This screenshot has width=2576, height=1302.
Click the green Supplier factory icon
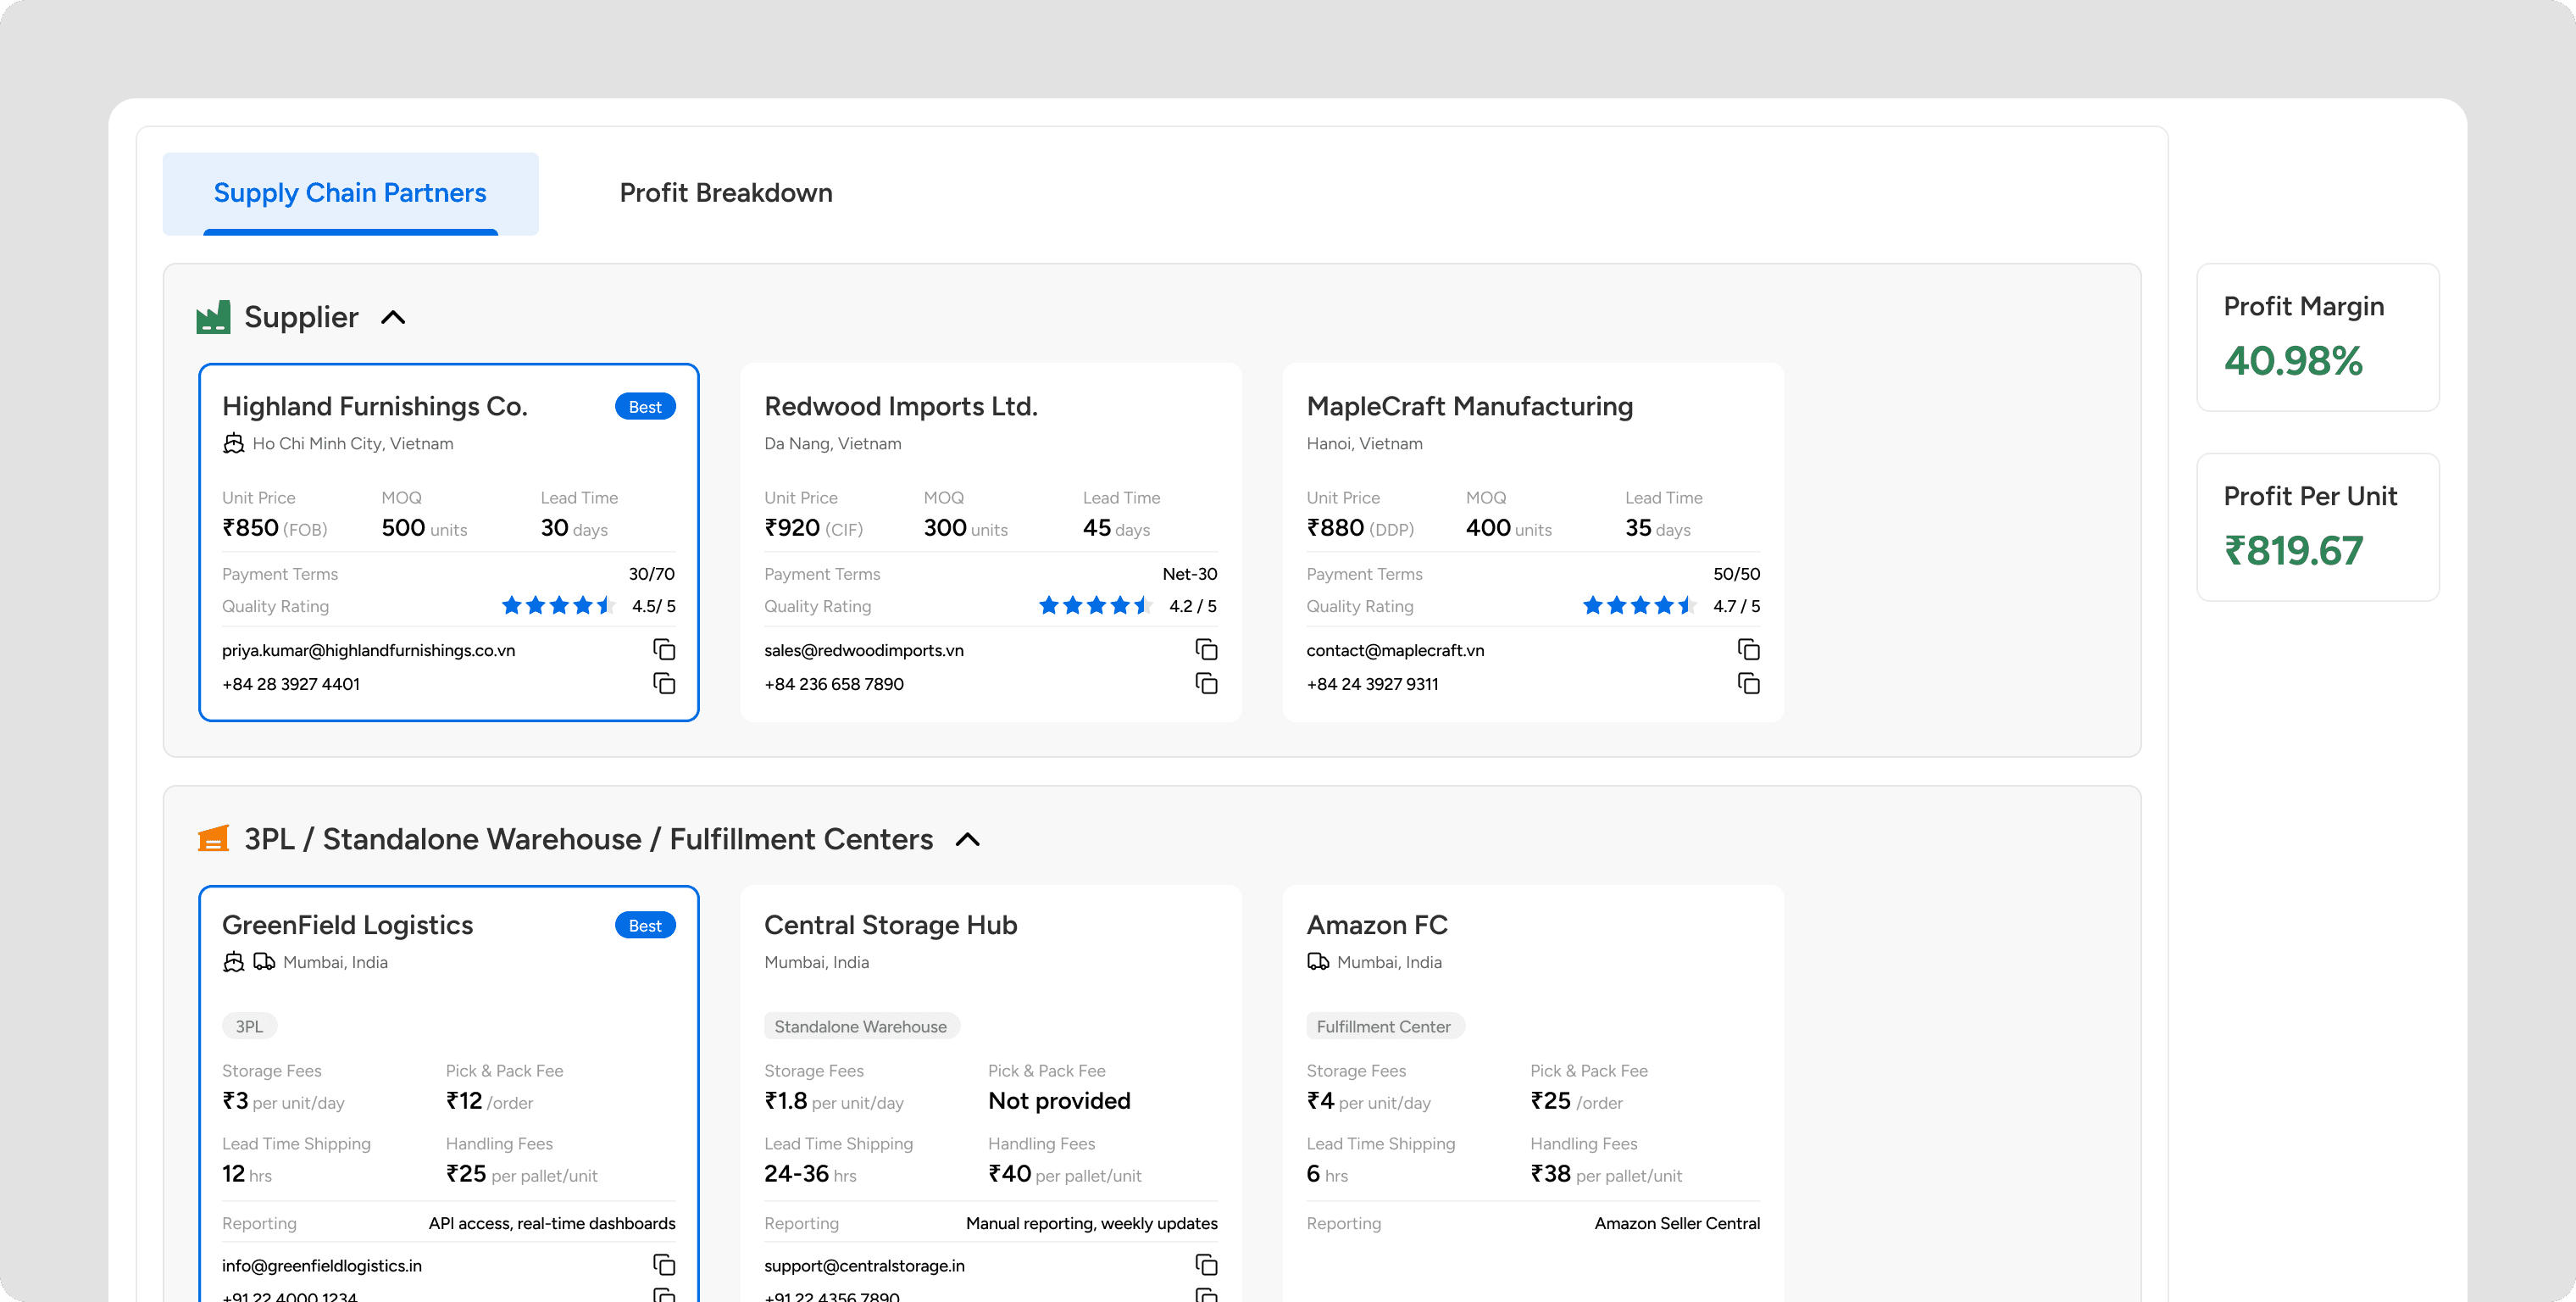tap(213, 317)
